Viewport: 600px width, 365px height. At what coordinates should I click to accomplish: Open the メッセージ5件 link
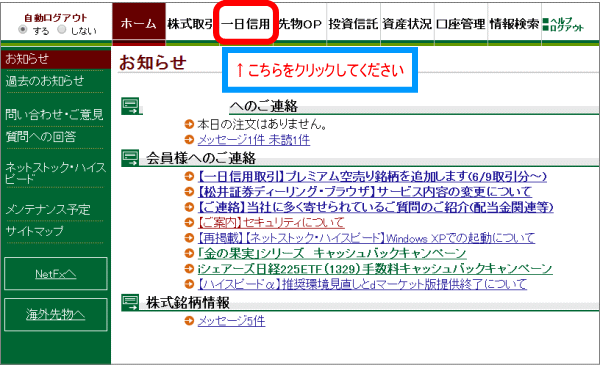click(x=232, y=321)
